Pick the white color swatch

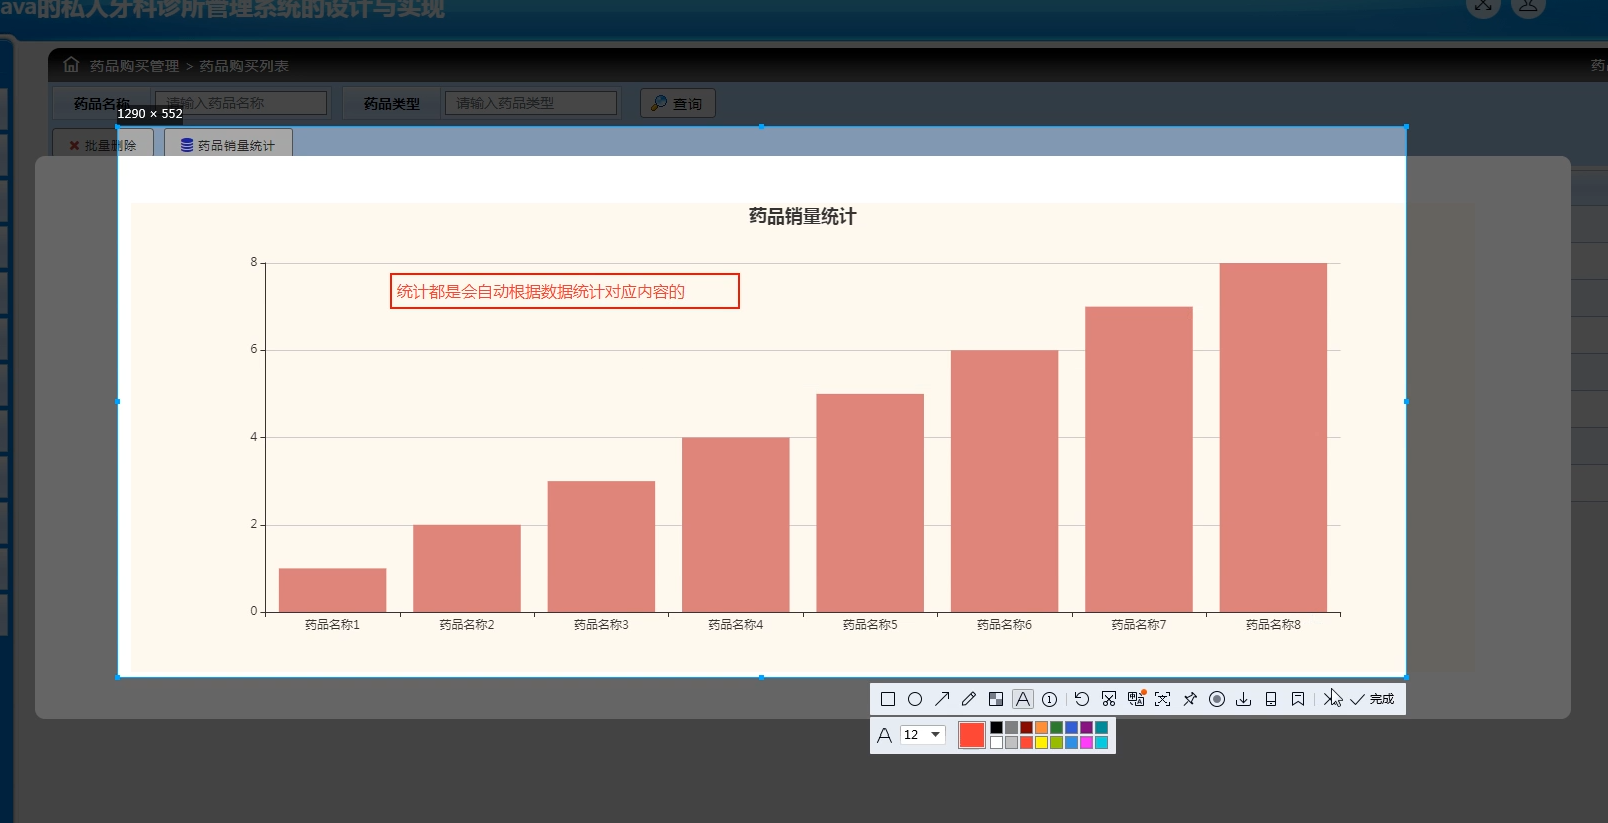coord(996,743)
